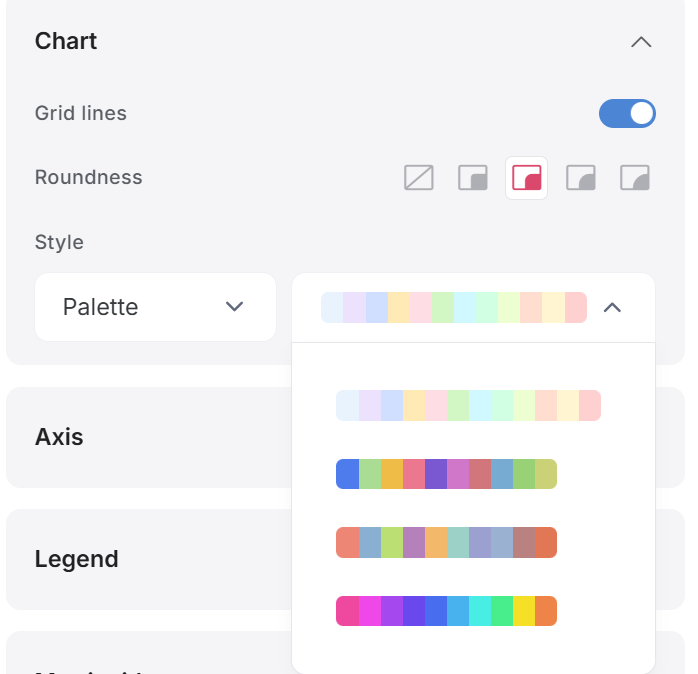Click the Style label
Screen dimensions: 698x674
[59, 243]
